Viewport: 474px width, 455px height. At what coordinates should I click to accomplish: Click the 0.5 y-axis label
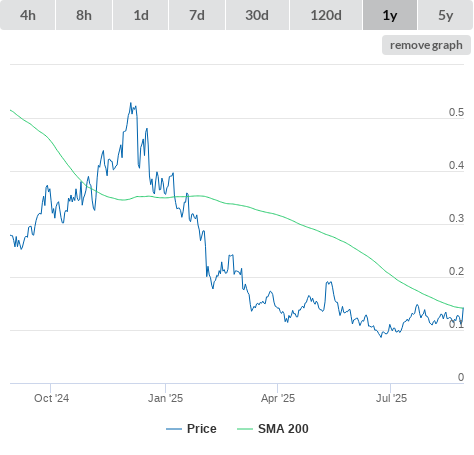pyautogui.click(x=456, y=112)
